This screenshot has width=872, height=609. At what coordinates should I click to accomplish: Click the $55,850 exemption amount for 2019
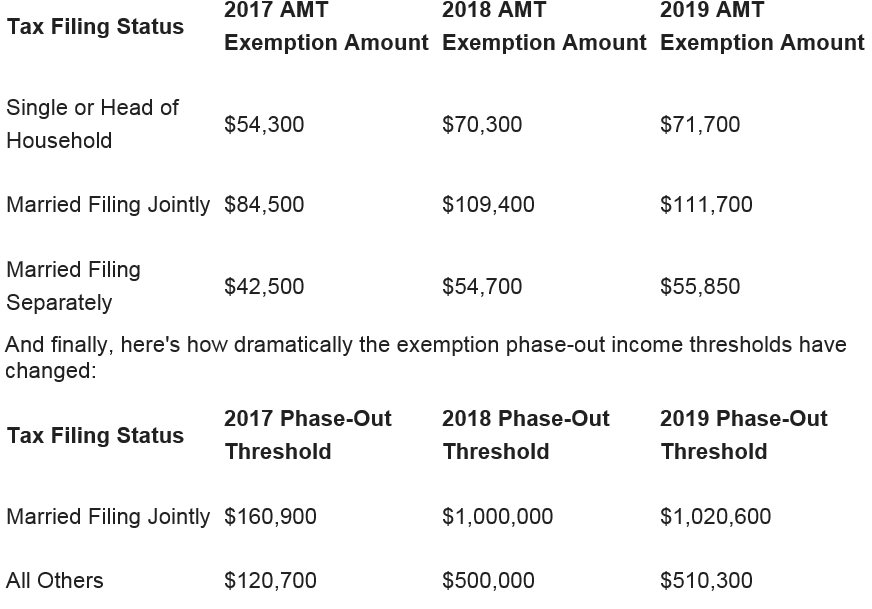(700, 287)
